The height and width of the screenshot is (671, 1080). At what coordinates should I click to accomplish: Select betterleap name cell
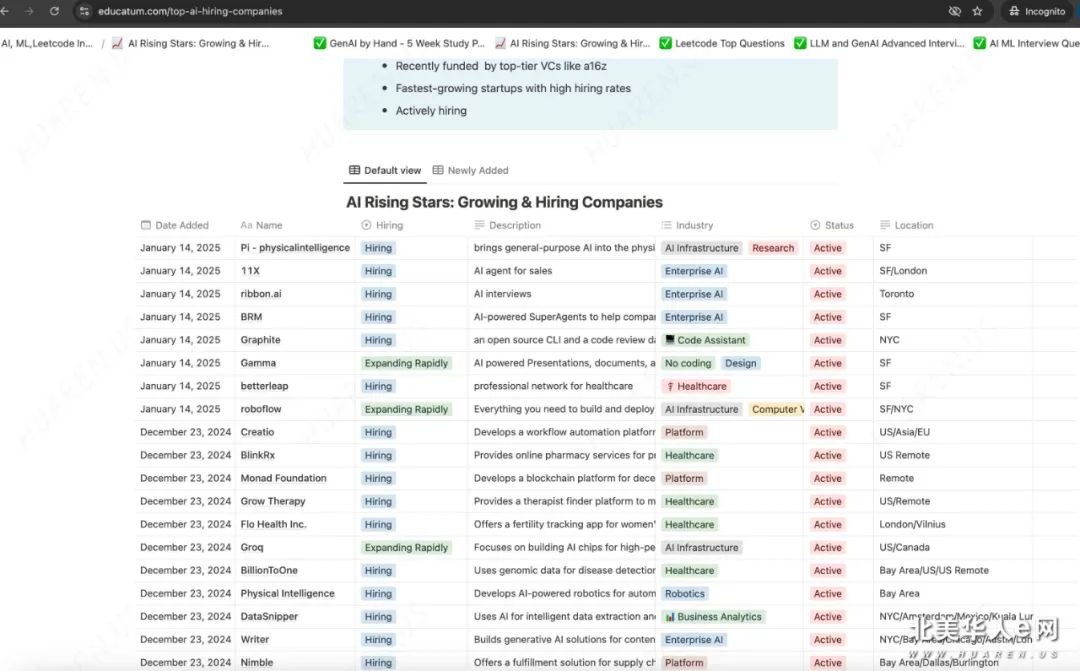[264, 386]
